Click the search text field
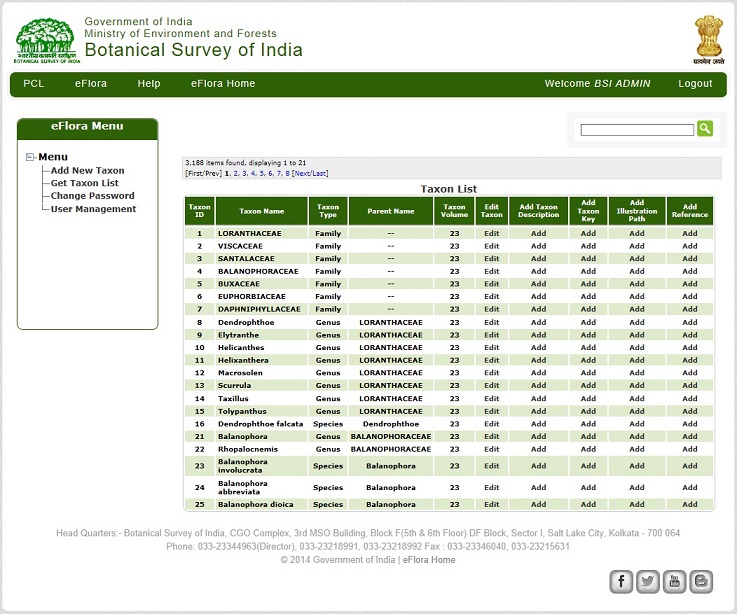Screen dimensions: 737x614 coord(637,130)
